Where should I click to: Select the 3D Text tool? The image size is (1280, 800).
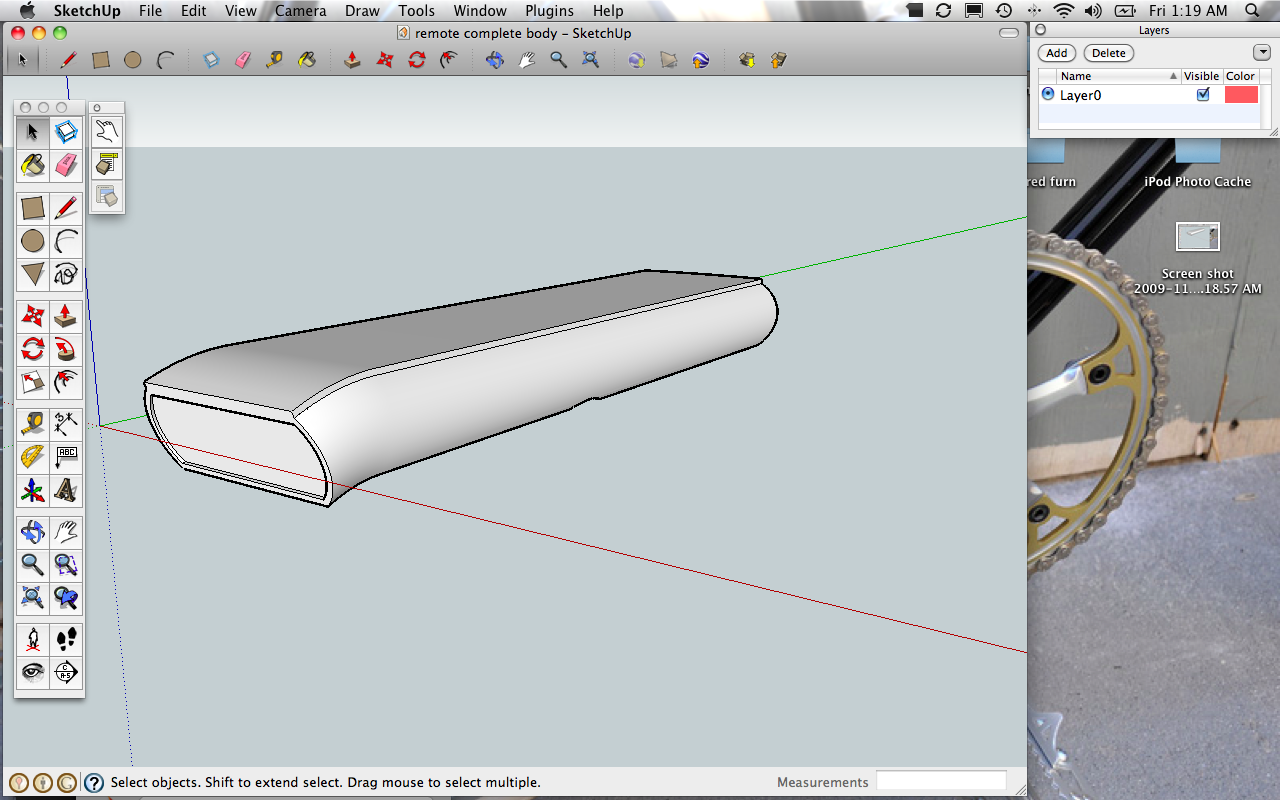pyautogui.click(x=66, y=491)
